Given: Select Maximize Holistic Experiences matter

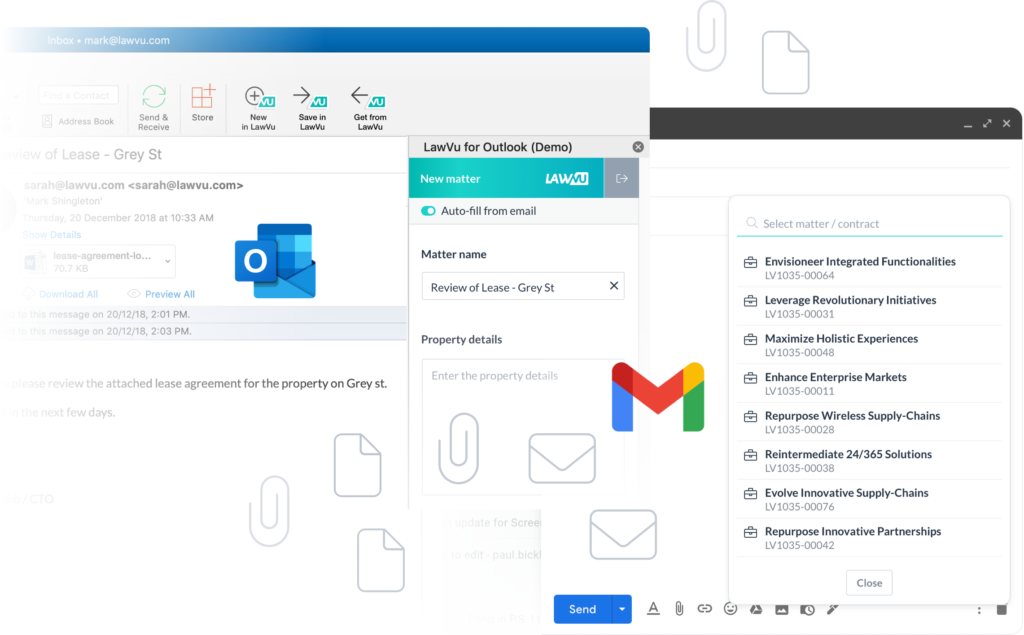Looking at the screenshot, I should coord(869,345).
